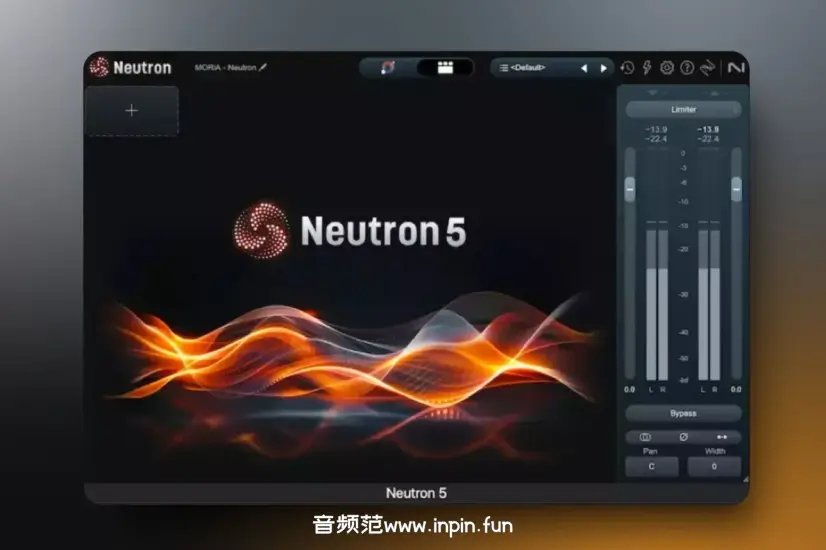Click the Bypass button
Viewport: 826px width, 550px height.
click(x=683, y=413)
